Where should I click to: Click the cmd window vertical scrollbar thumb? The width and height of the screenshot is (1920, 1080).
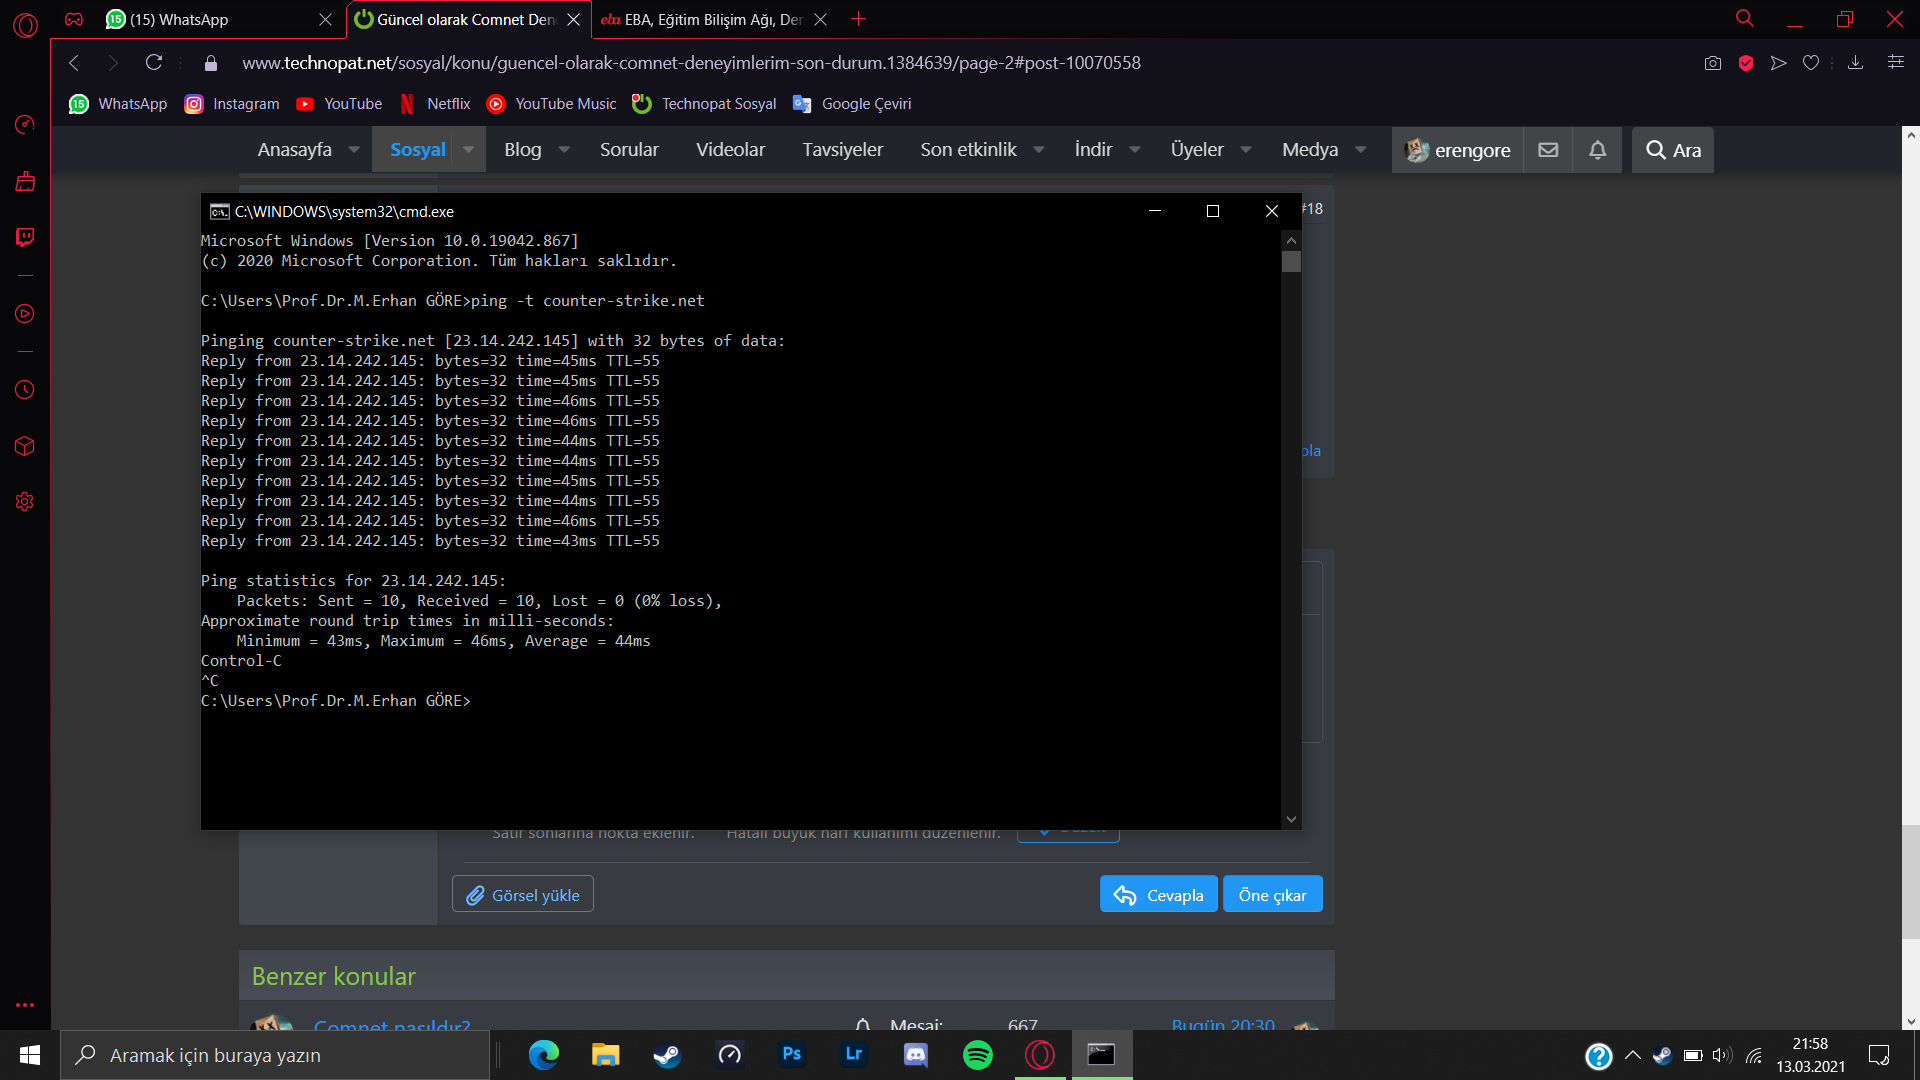(x=1291, y=262)
